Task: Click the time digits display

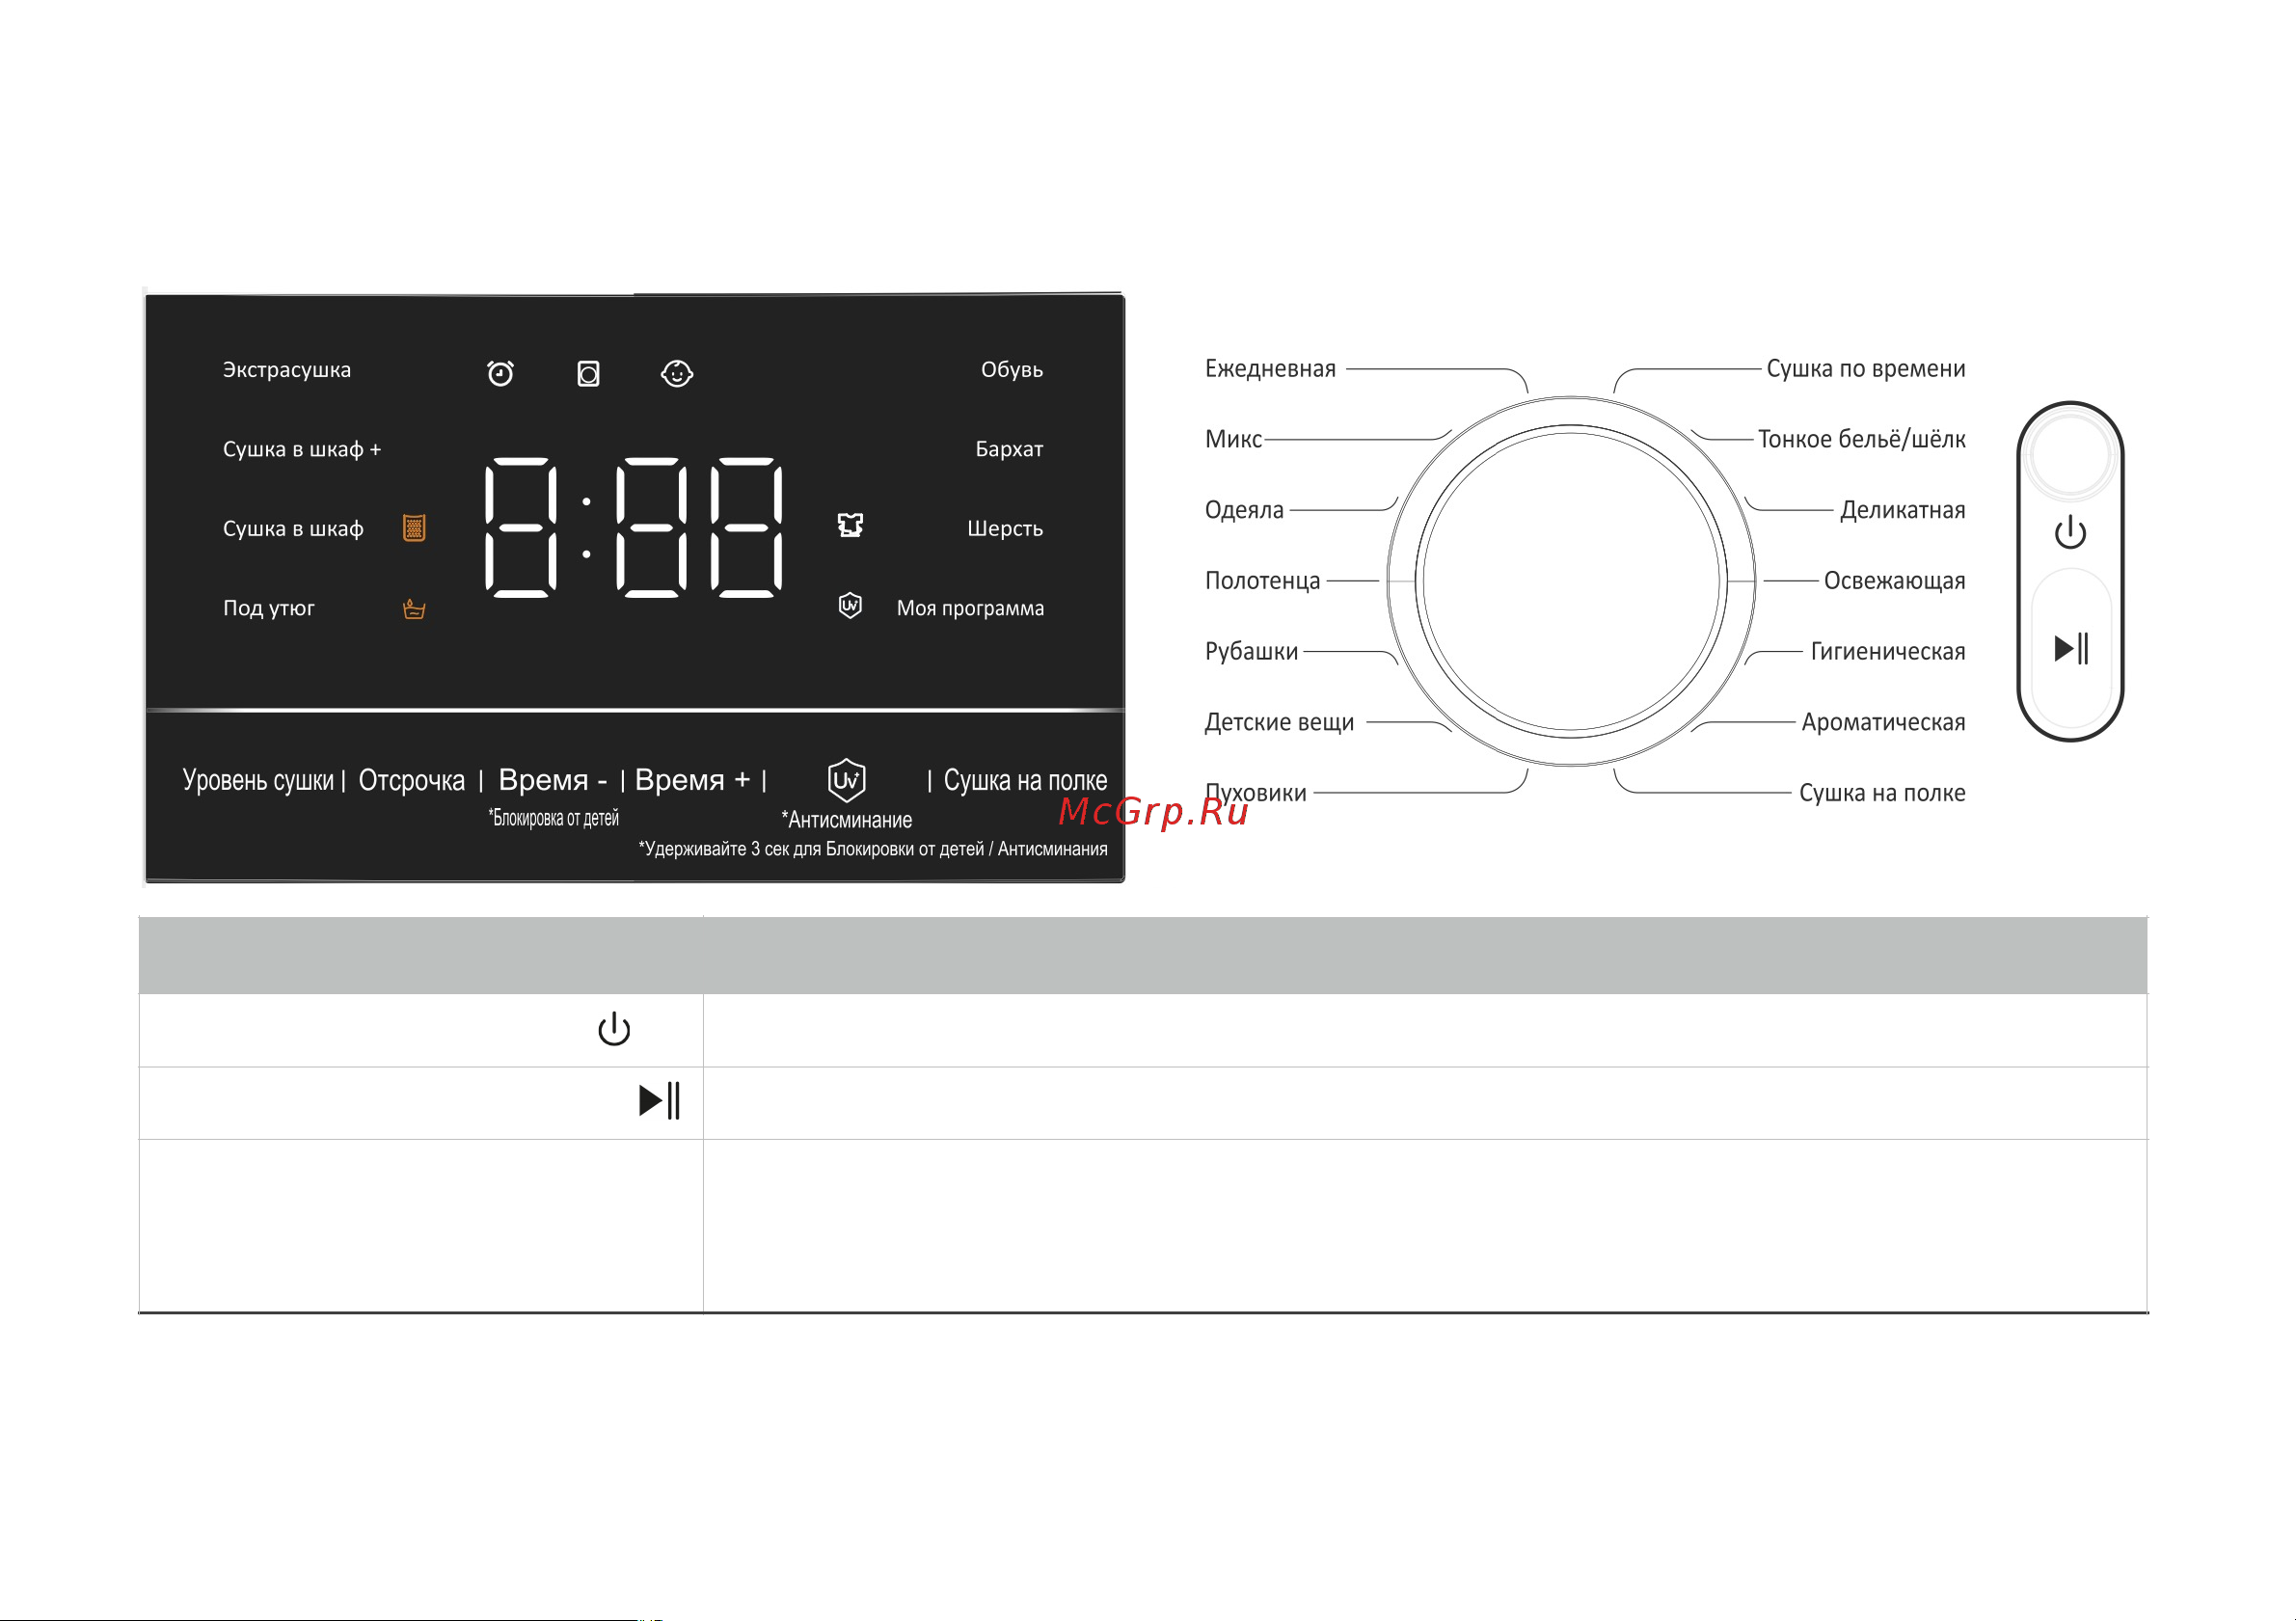Action: point(633,527)
